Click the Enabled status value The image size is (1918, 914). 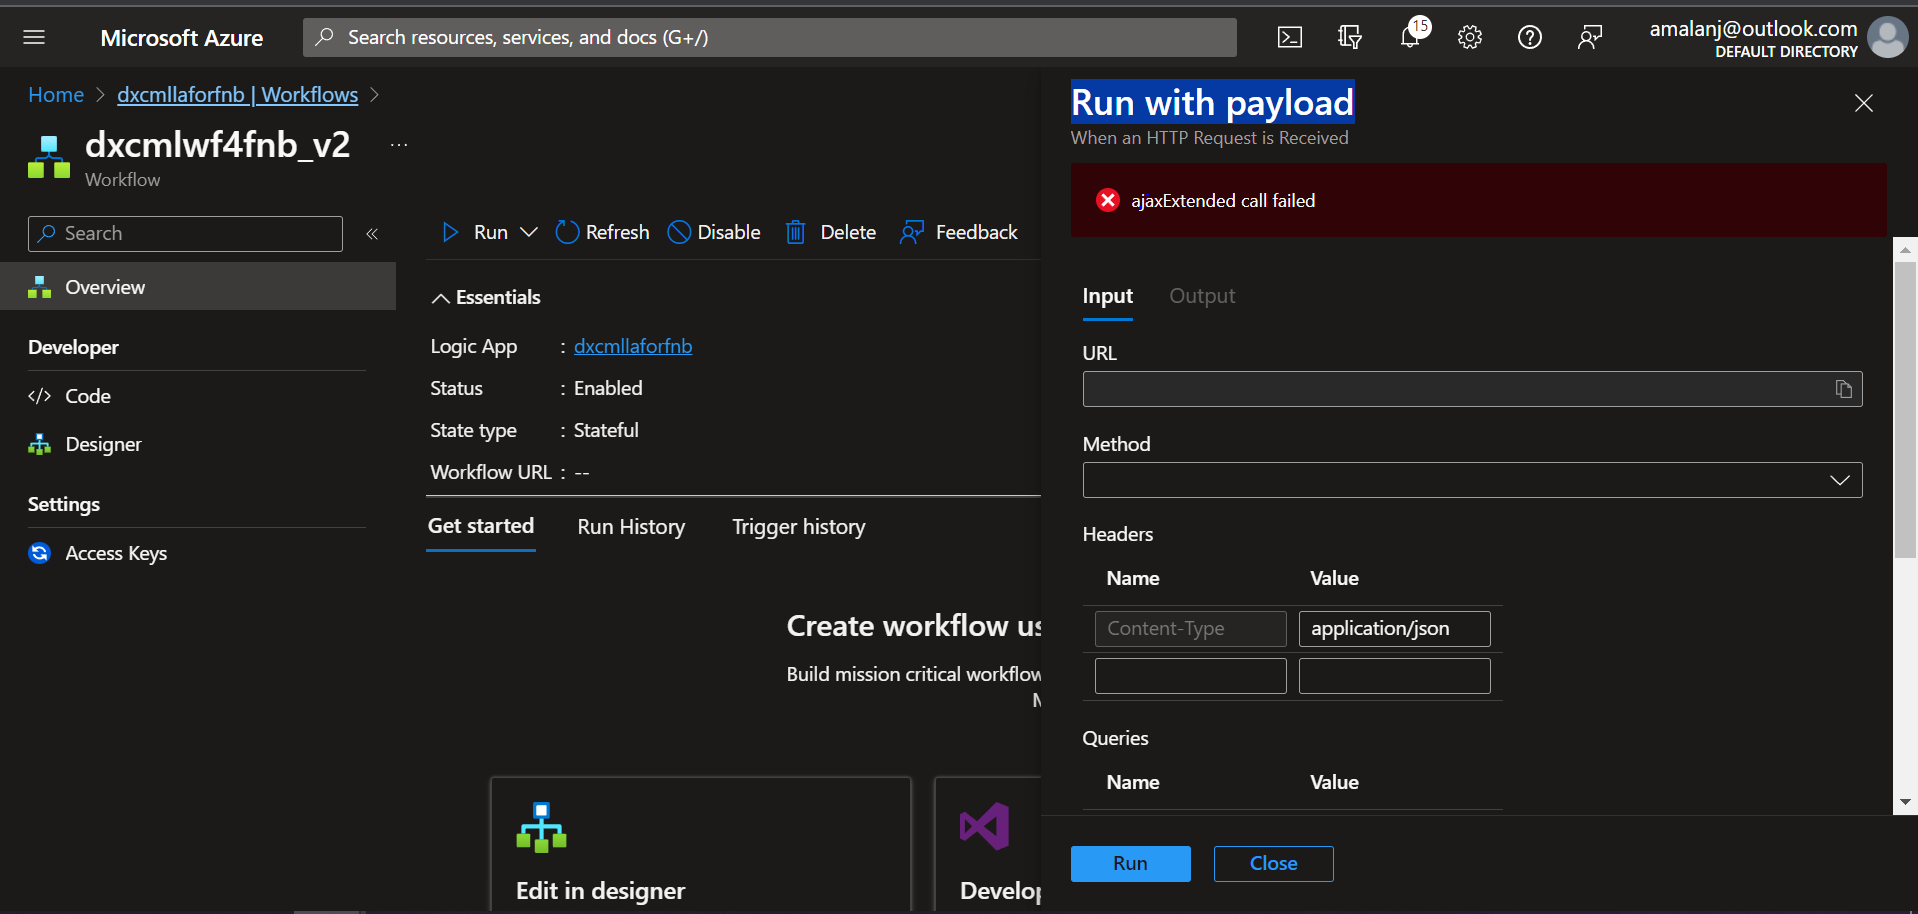[x=608, y=388]
